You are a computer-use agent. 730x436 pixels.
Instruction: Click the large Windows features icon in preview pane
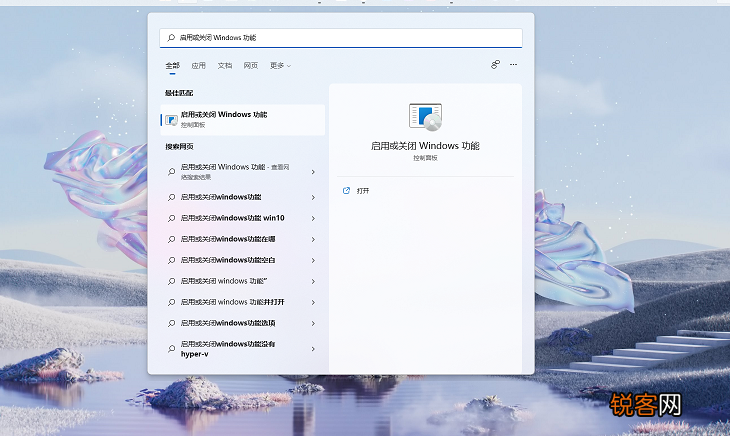tap(425, 116)
